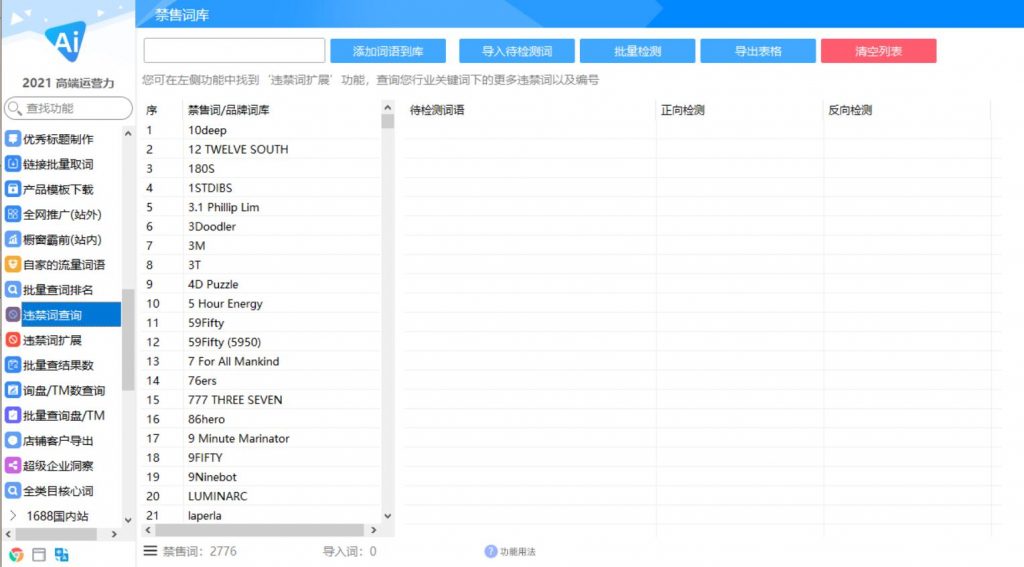Select the row '777 THREE SEVEN'
Image resolution: width=1024 pixels, height=567 pixels.
click(261, 400)
